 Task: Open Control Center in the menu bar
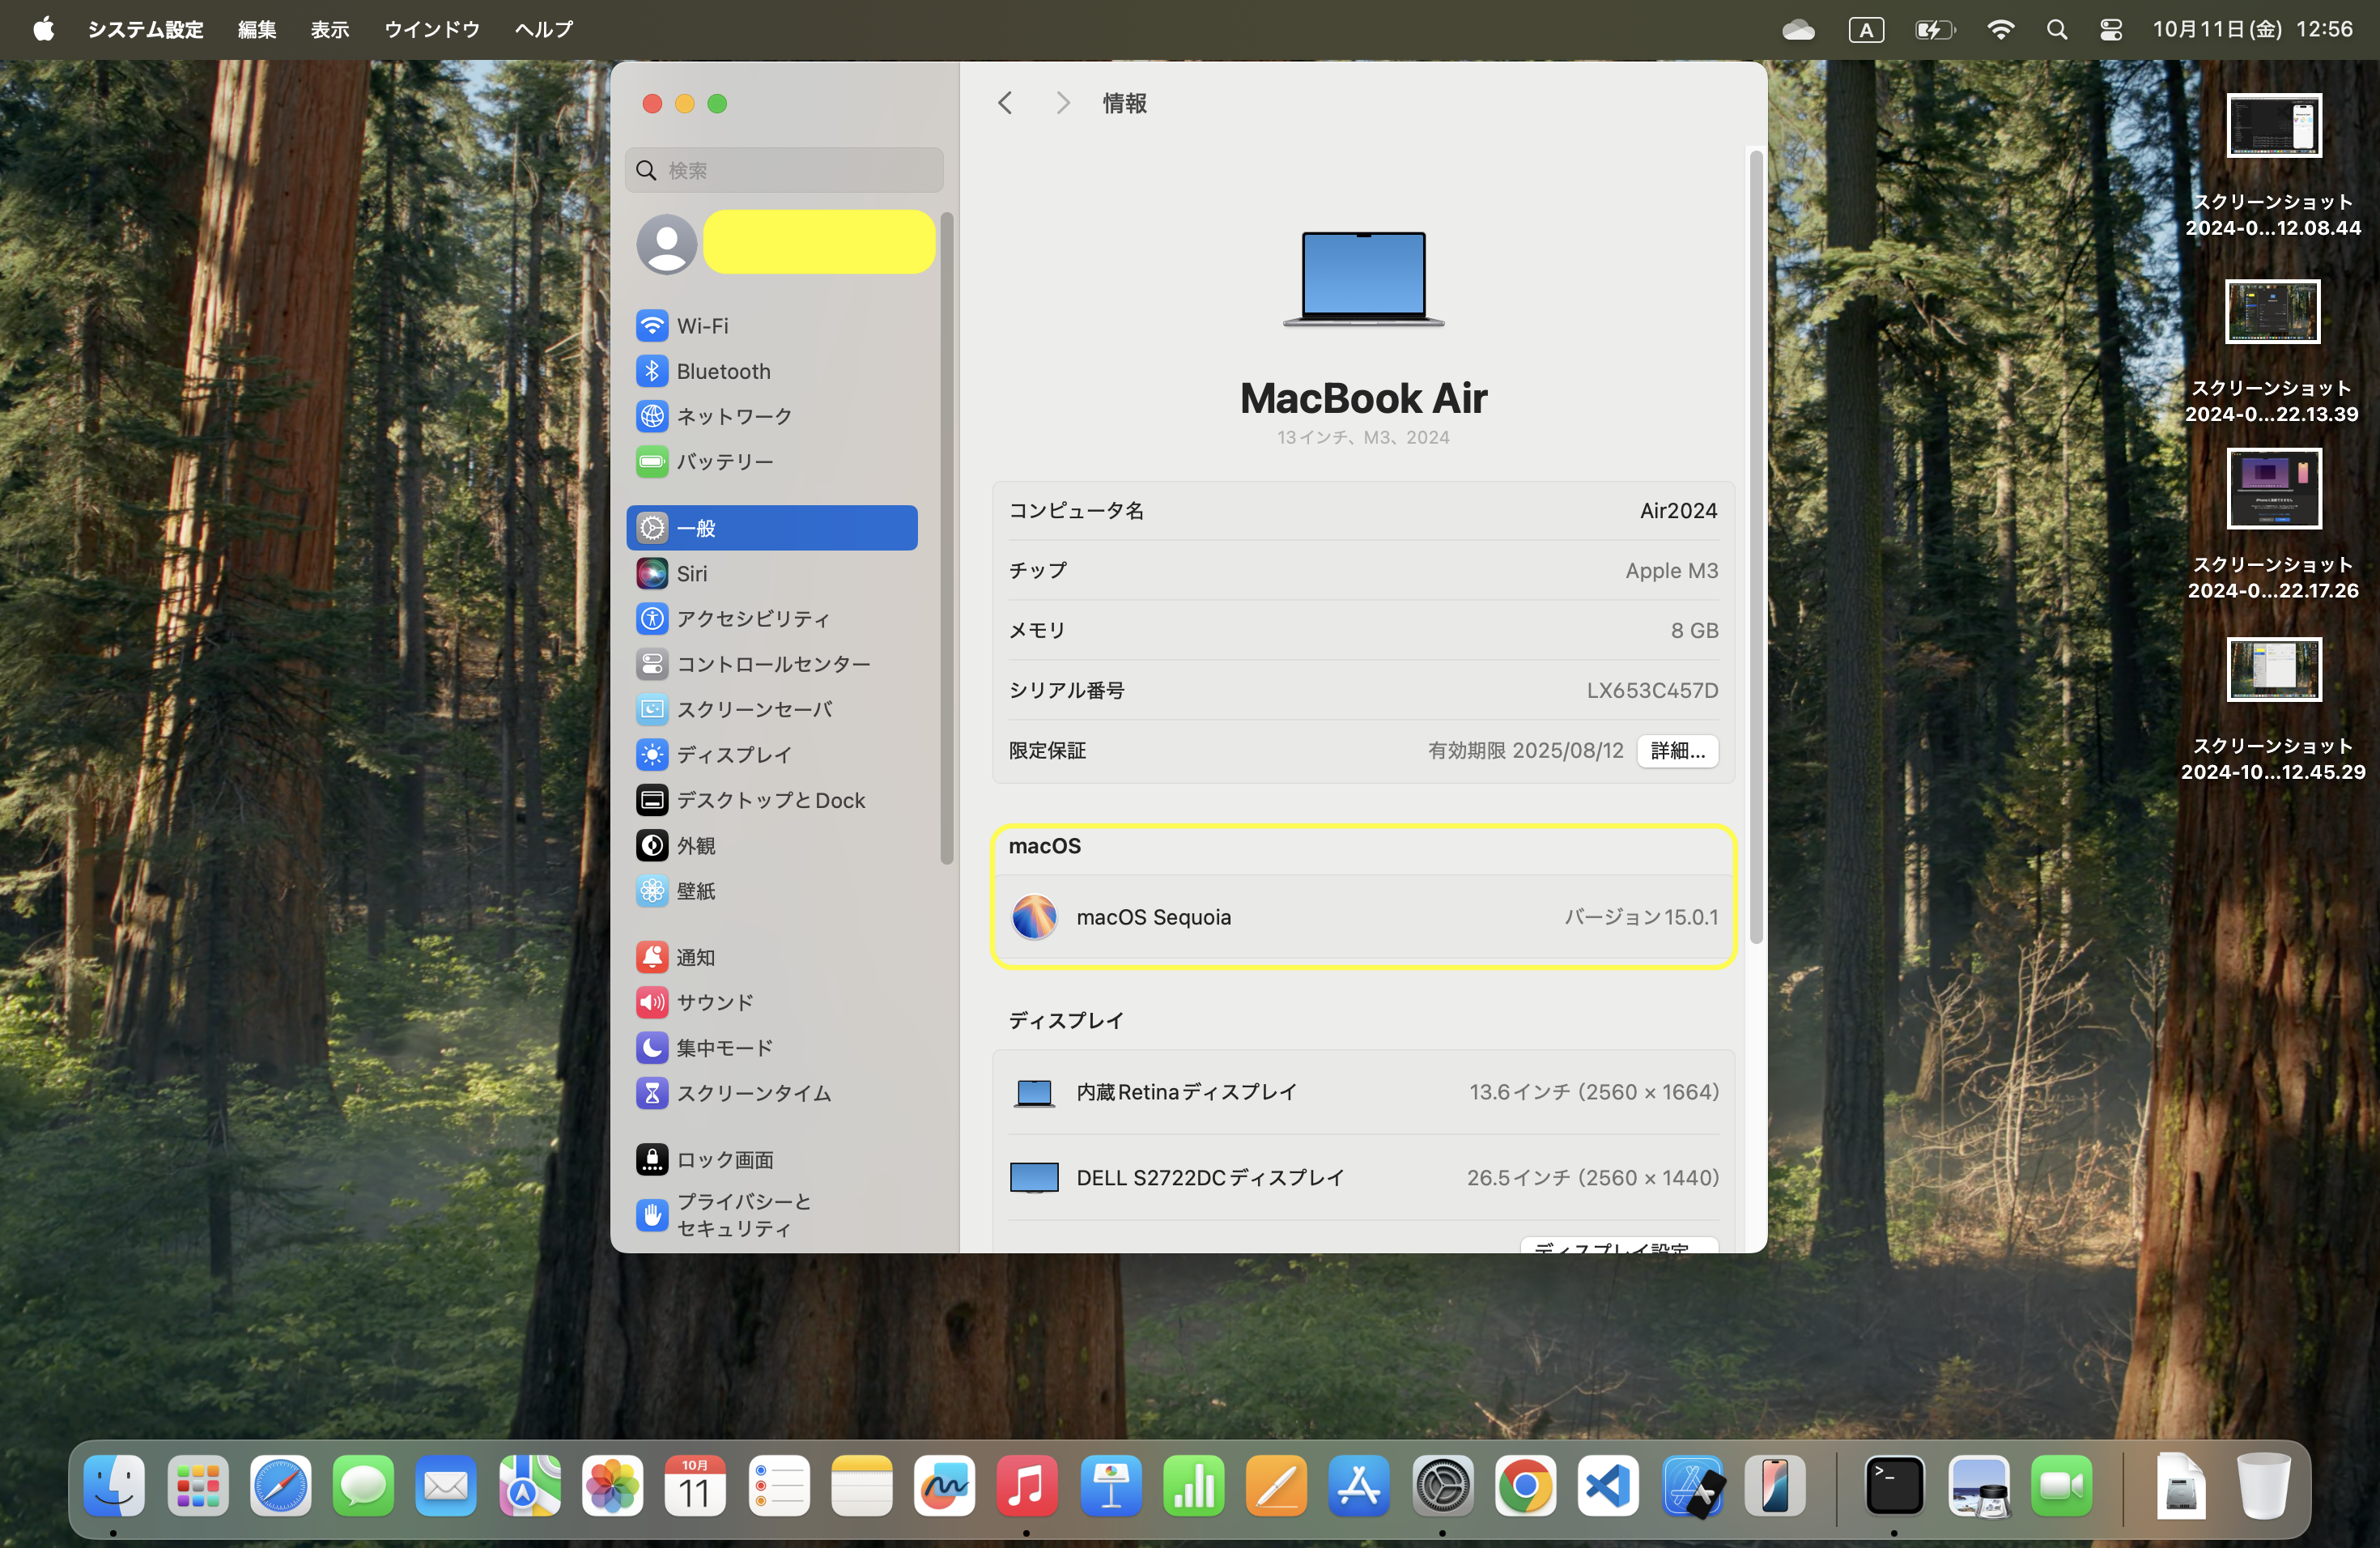[x=2110, y=30]
